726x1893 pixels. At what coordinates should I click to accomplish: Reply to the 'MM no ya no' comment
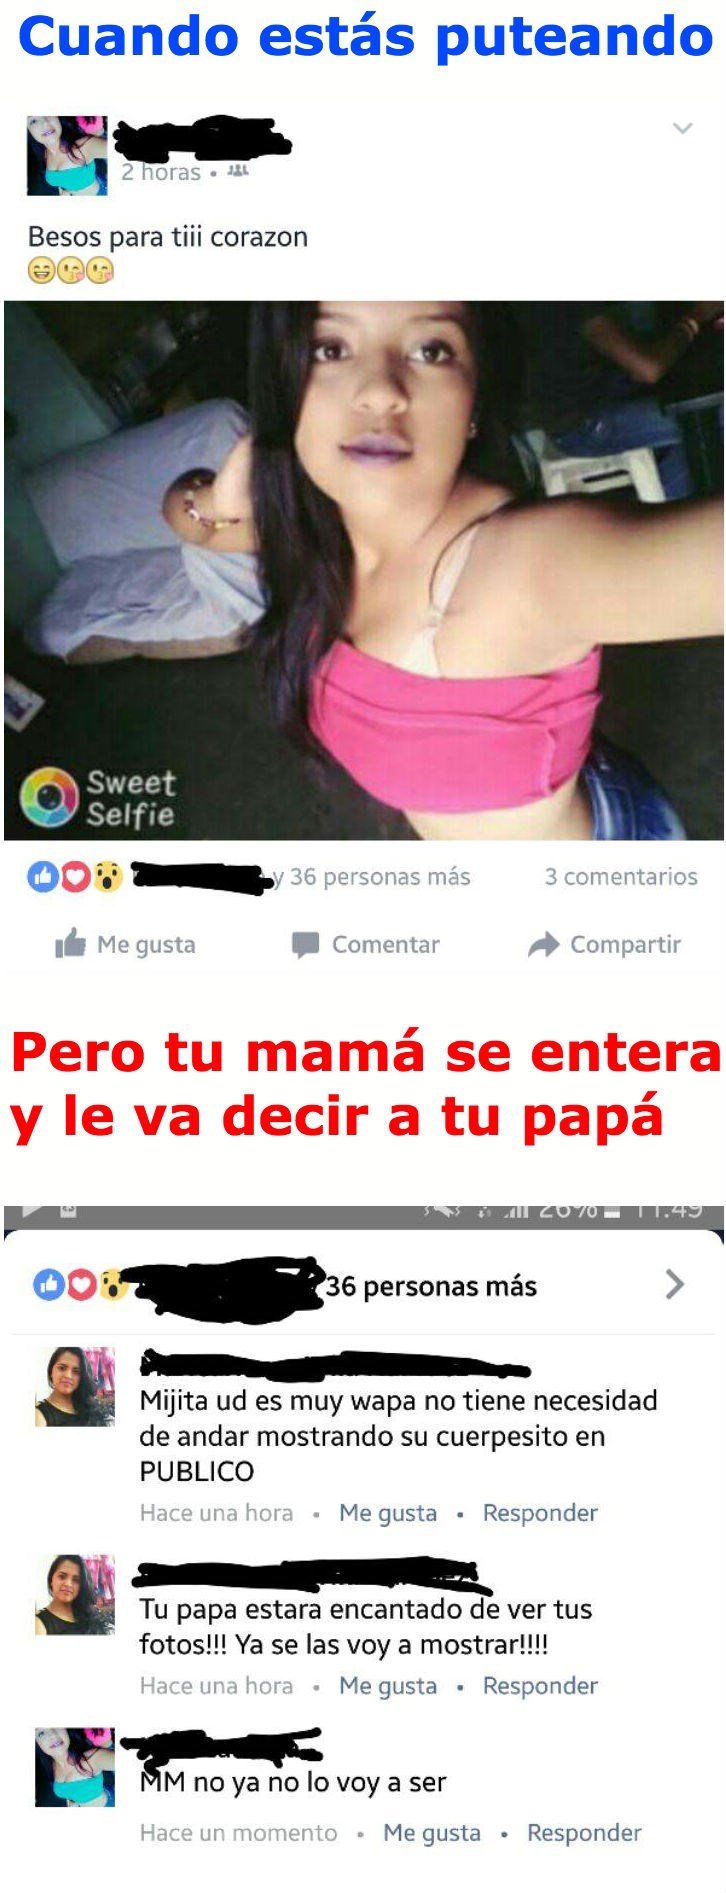584,1833
